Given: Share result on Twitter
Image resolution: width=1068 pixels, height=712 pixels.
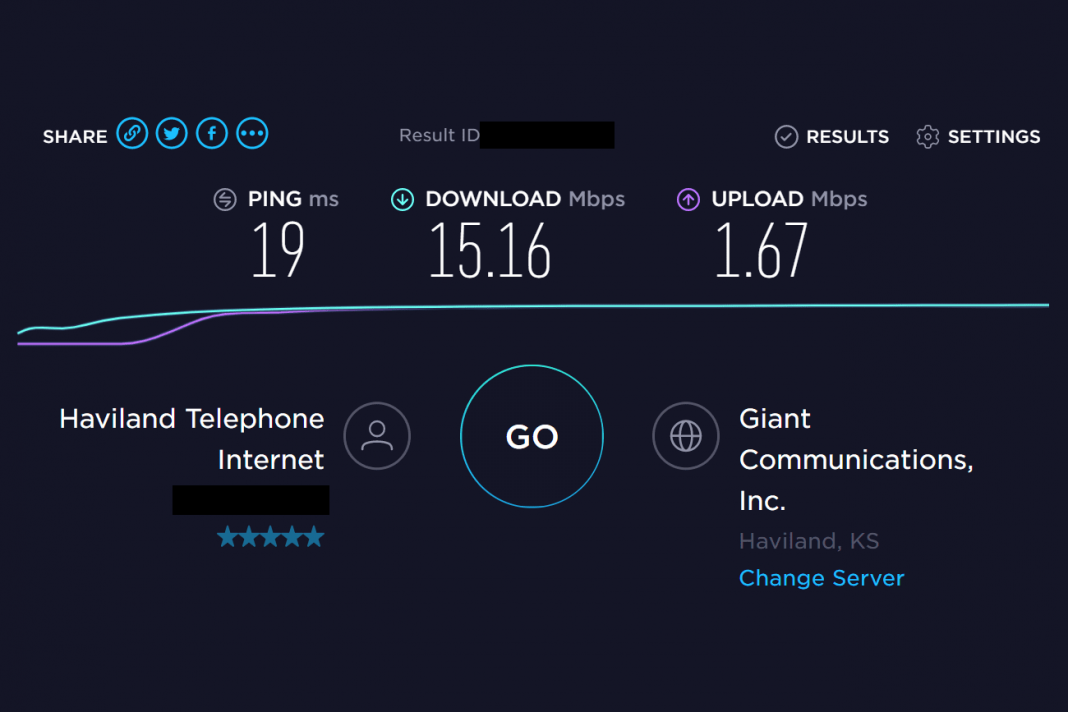Looking at the screenshot, I should 172,133.
